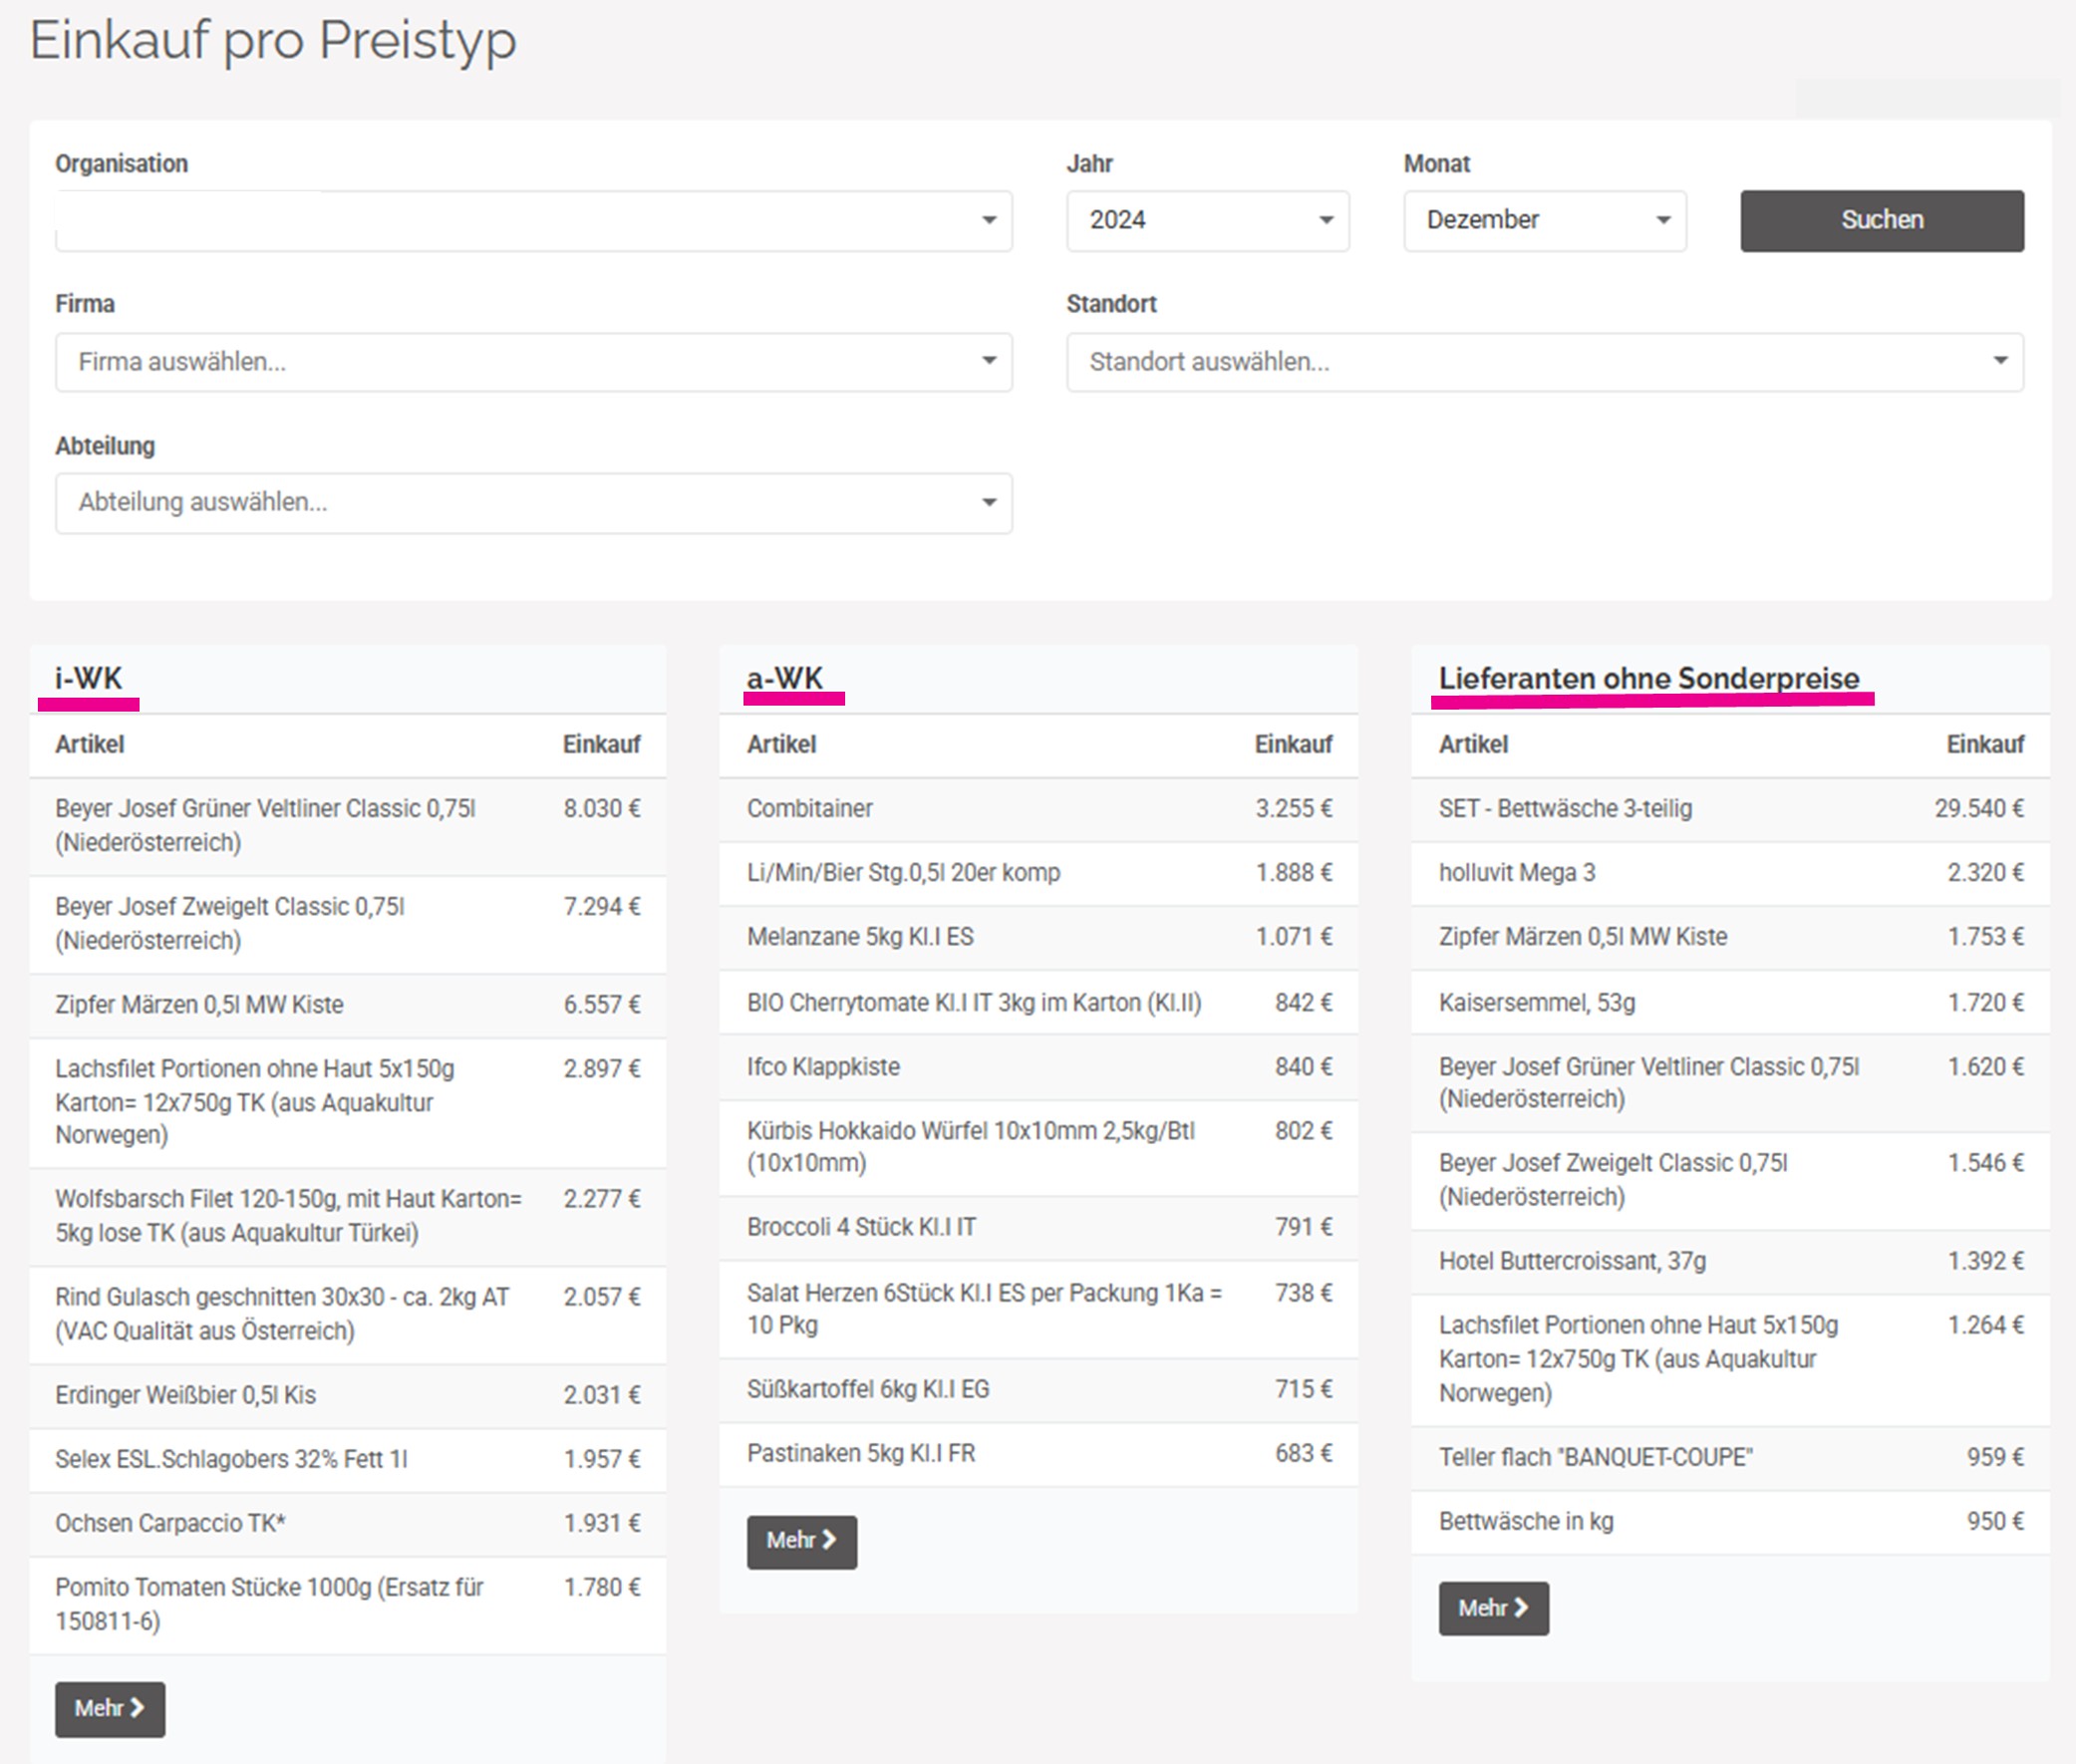Click the Einkauf pro Preistyp title
This screenshot has width=2076, height=1764.
[x=273, y=42]
